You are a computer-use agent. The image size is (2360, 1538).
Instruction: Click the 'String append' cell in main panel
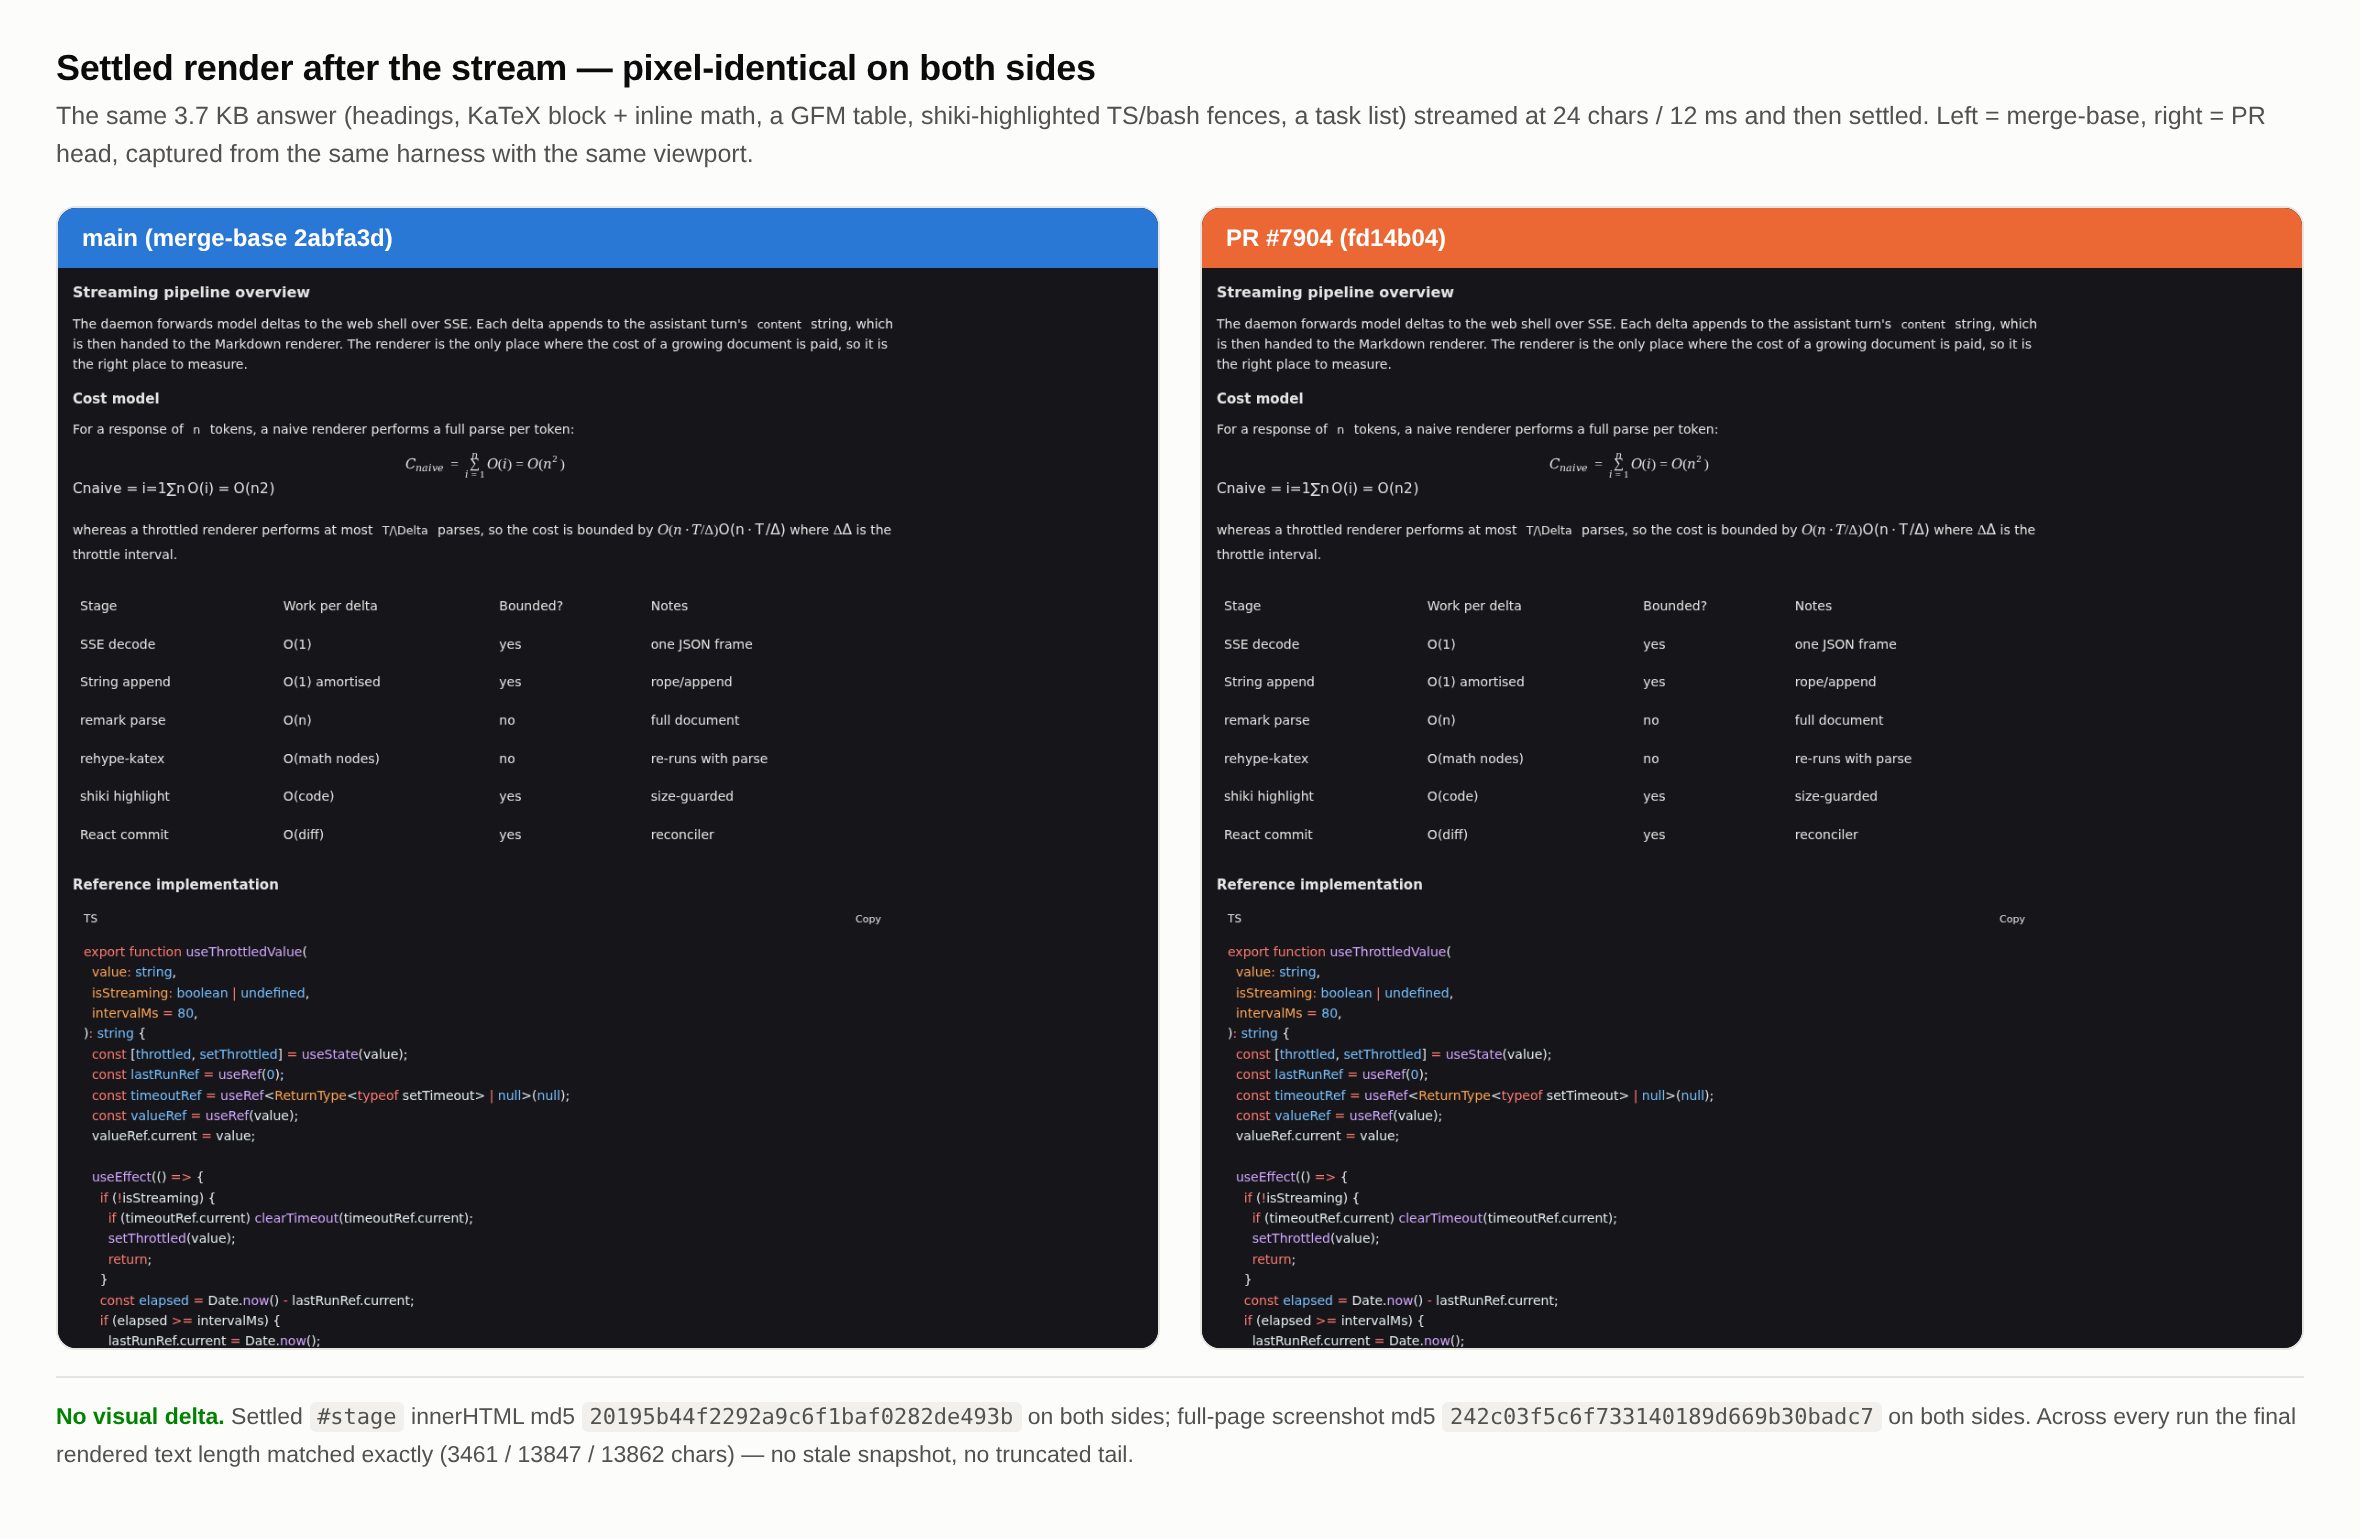tap(125, 682)
